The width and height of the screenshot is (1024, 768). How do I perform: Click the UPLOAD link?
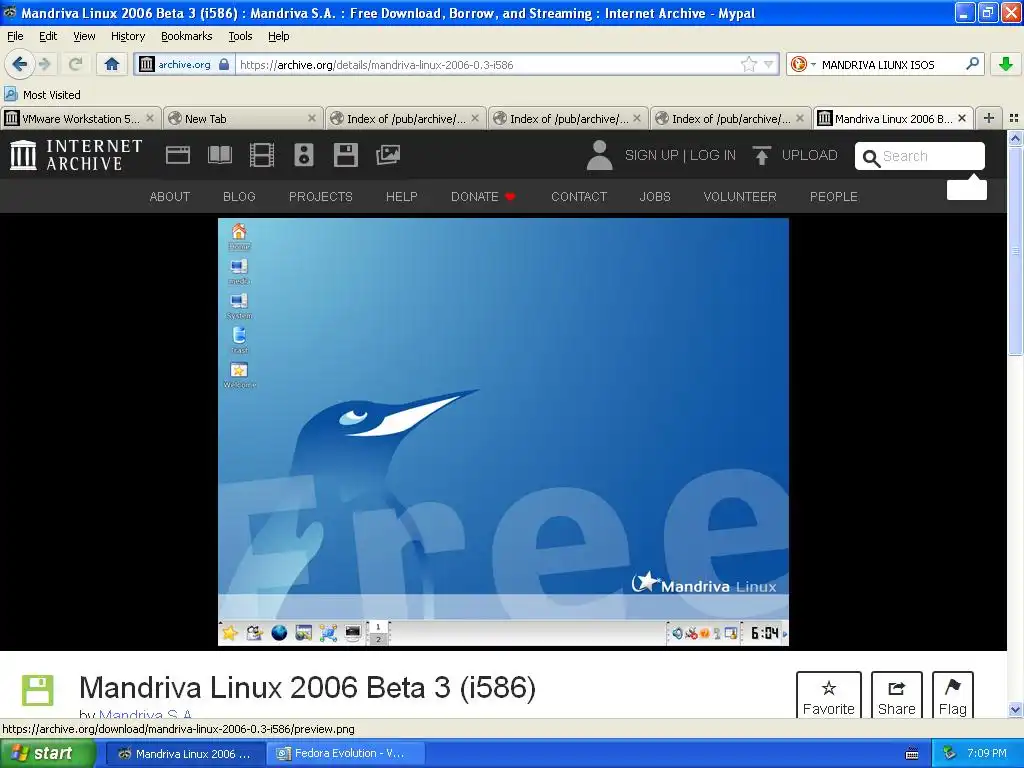(809, 155)
